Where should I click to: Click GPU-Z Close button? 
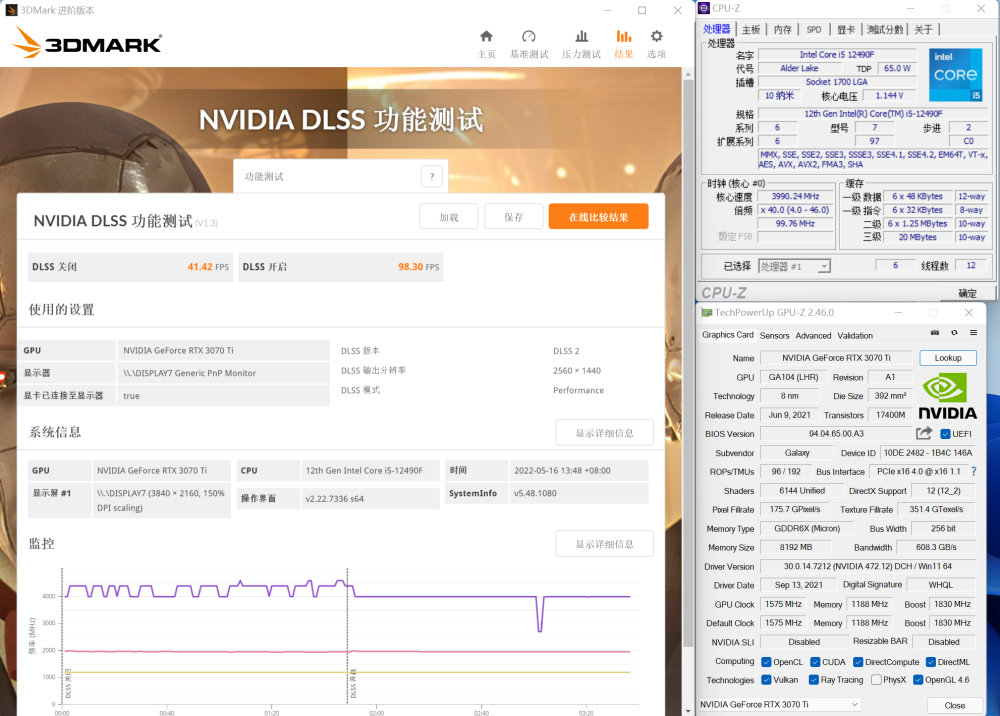pos(954,705)
